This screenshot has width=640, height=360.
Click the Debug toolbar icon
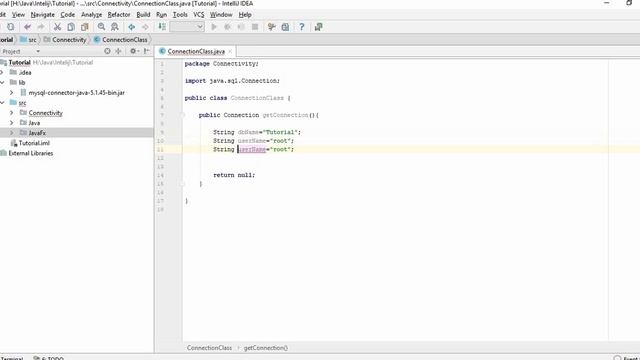(227, 27)
